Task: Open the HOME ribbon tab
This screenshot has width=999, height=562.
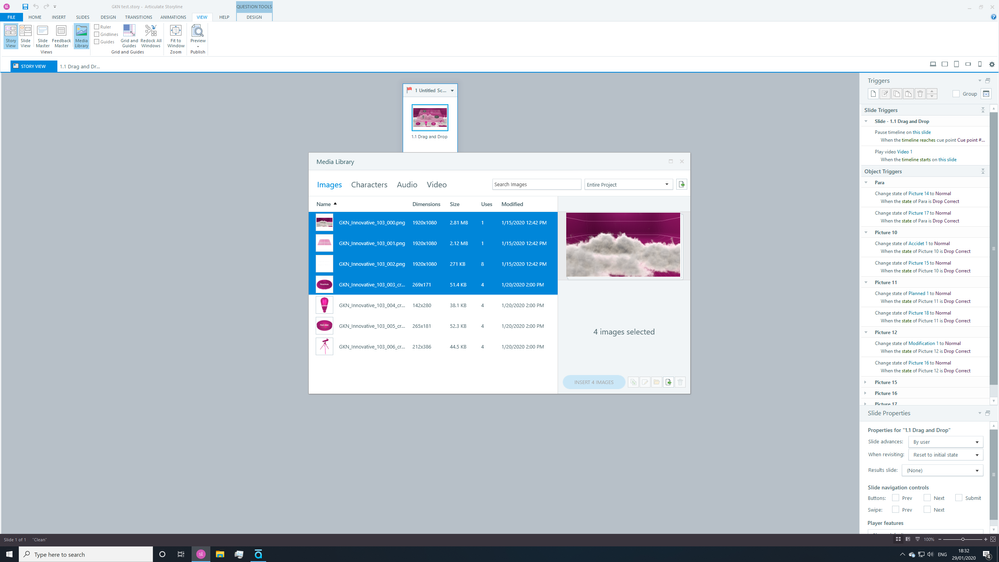Action: click(x=34, y=17)
